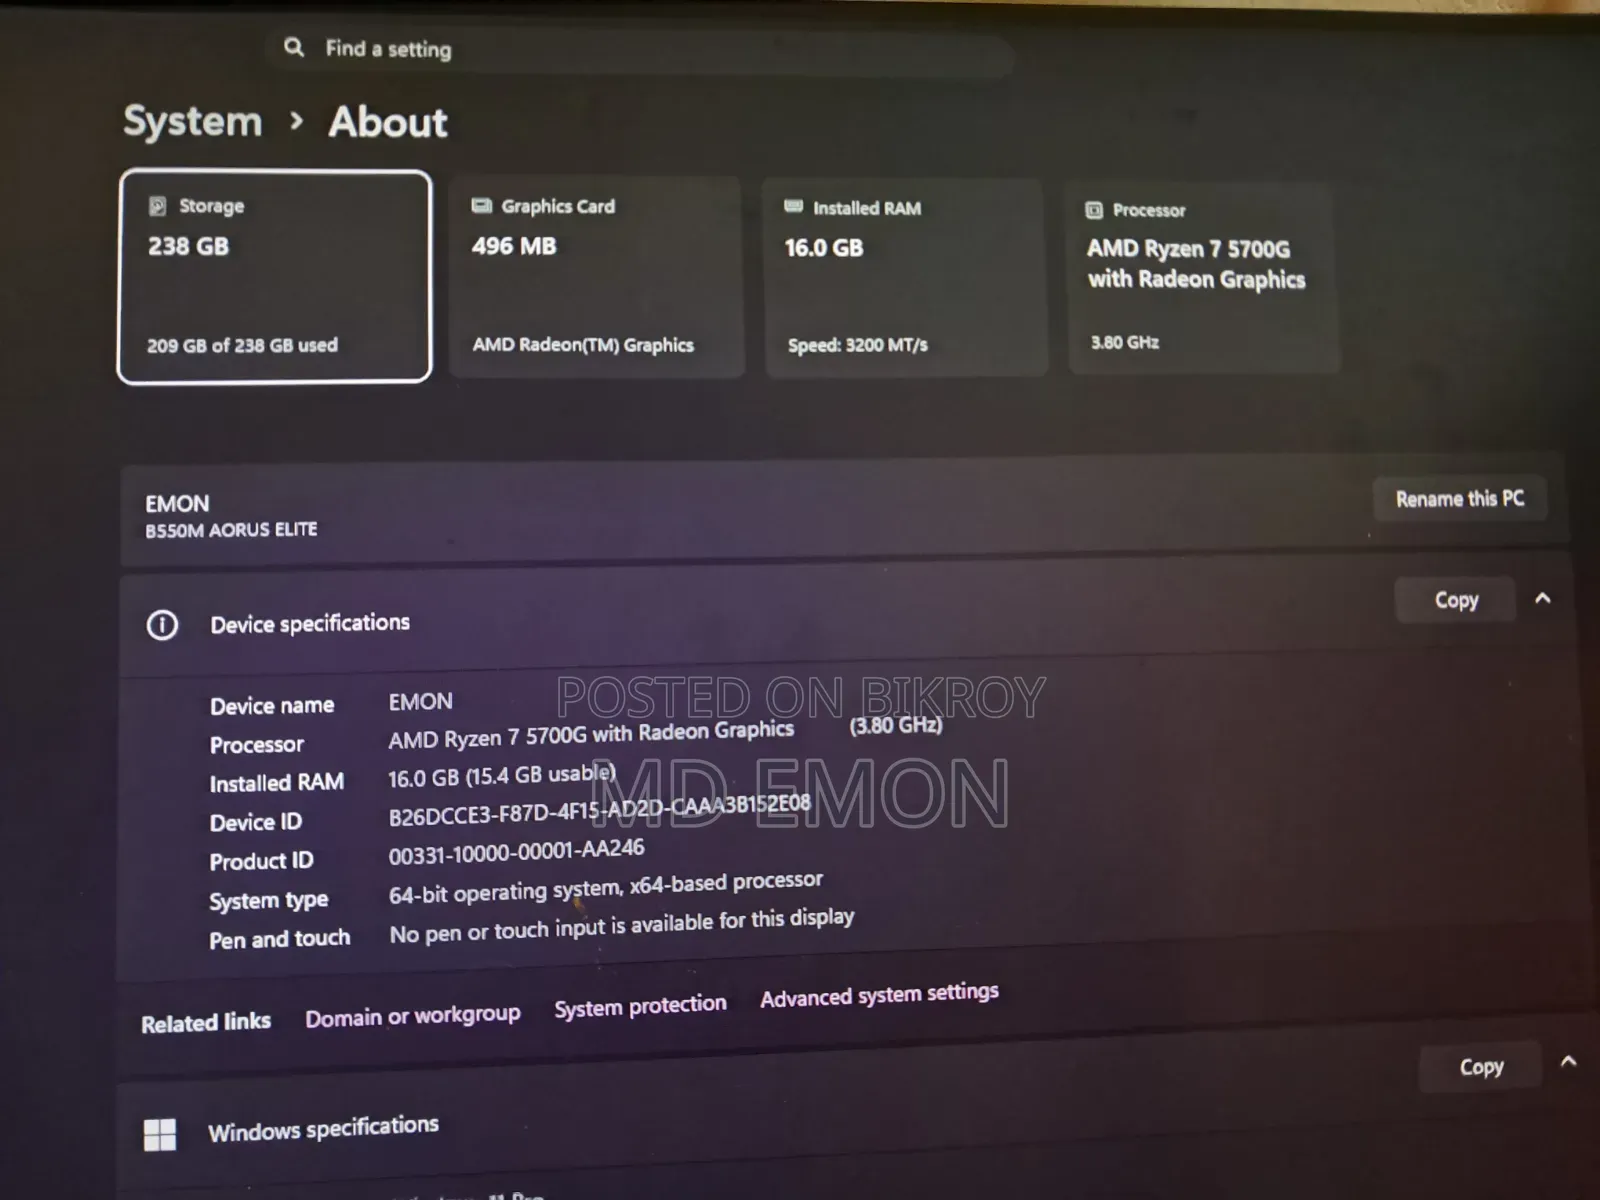Image resolution: width=1600 pixels, height=1200 pixels.
Task: Click 16.0 GB (15.4 GB usable) value
Action: pos(501,776)
